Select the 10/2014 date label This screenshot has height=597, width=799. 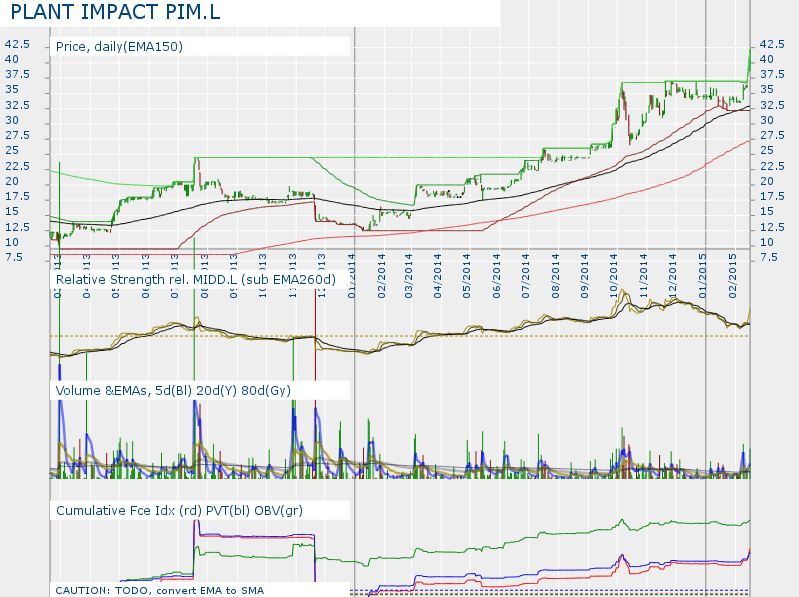pos(614,271)
